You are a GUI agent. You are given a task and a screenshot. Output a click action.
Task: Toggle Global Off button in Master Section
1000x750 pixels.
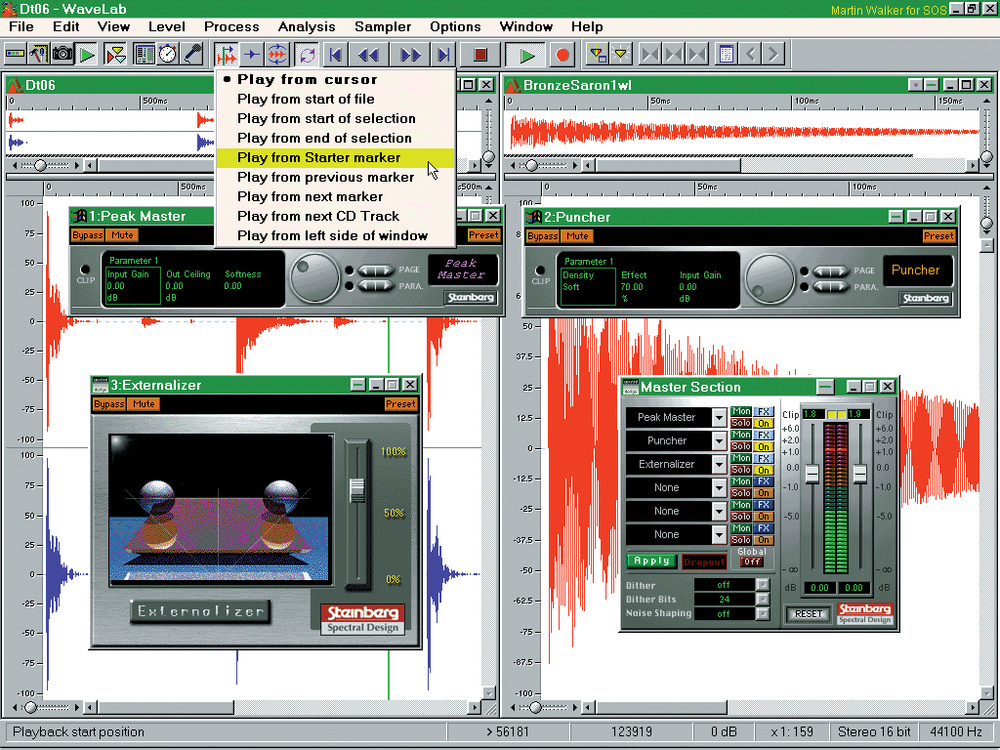click(752, 562)
